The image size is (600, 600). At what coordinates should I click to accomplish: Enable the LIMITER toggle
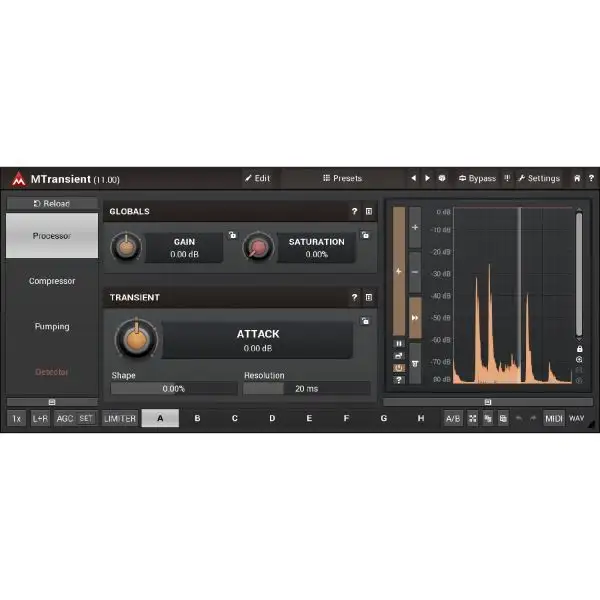click(120, 419)
